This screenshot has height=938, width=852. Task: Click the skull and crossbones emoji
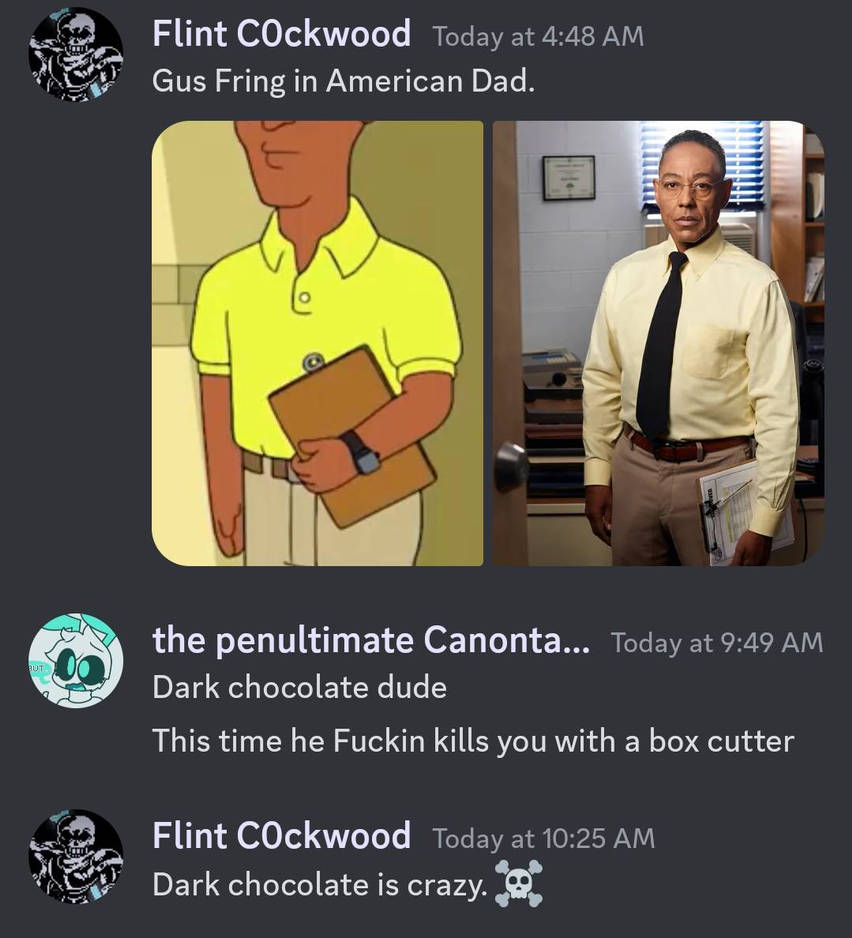519,884
